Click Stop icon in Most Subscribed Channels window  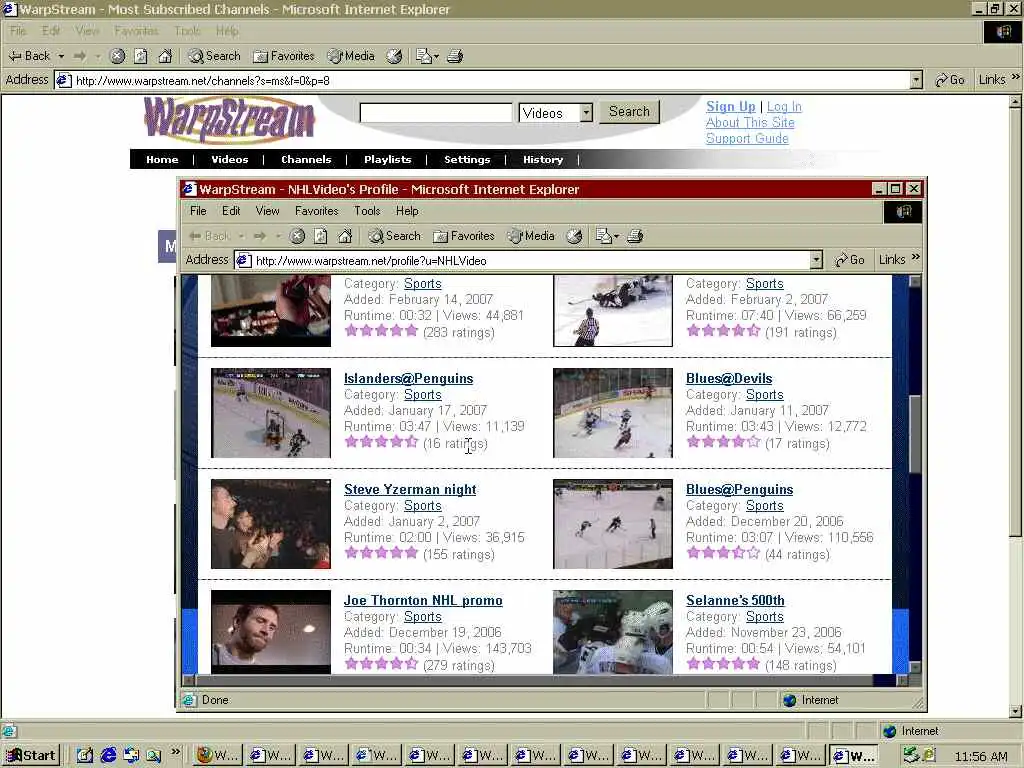pos(118,56)
